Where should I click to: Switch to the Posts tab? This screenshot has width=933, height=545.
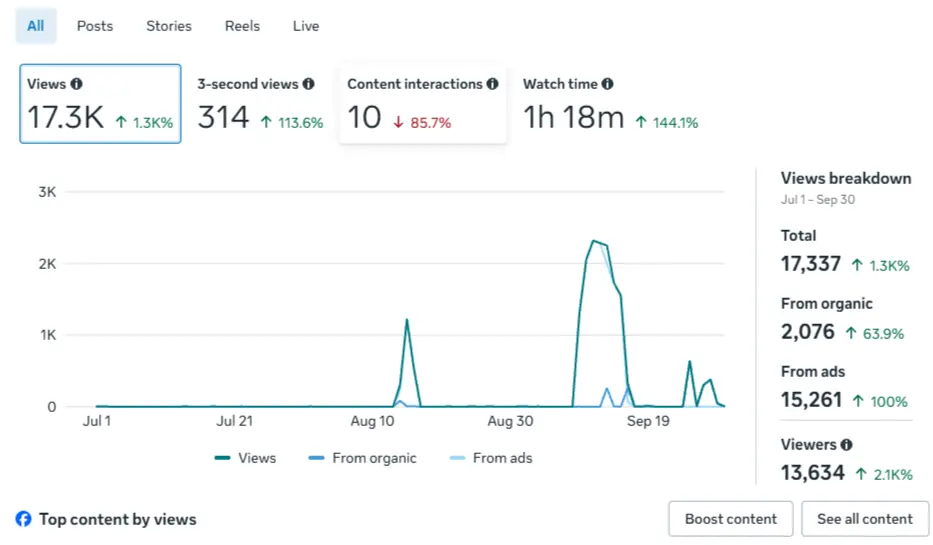(x=95, y=26)
